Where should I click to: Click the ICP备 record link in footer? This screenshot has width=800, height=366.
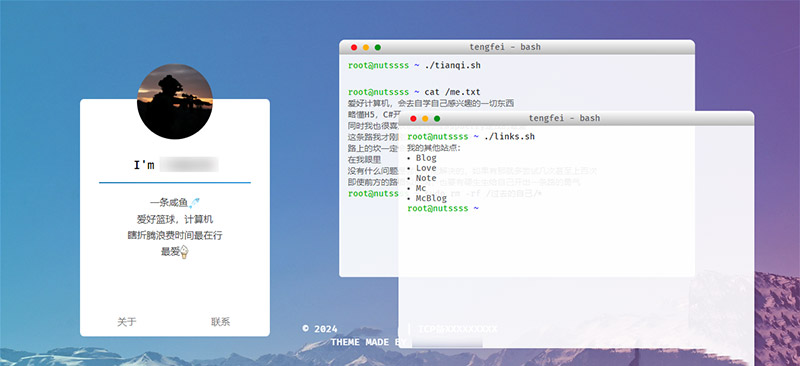click(x=458, y=329)
